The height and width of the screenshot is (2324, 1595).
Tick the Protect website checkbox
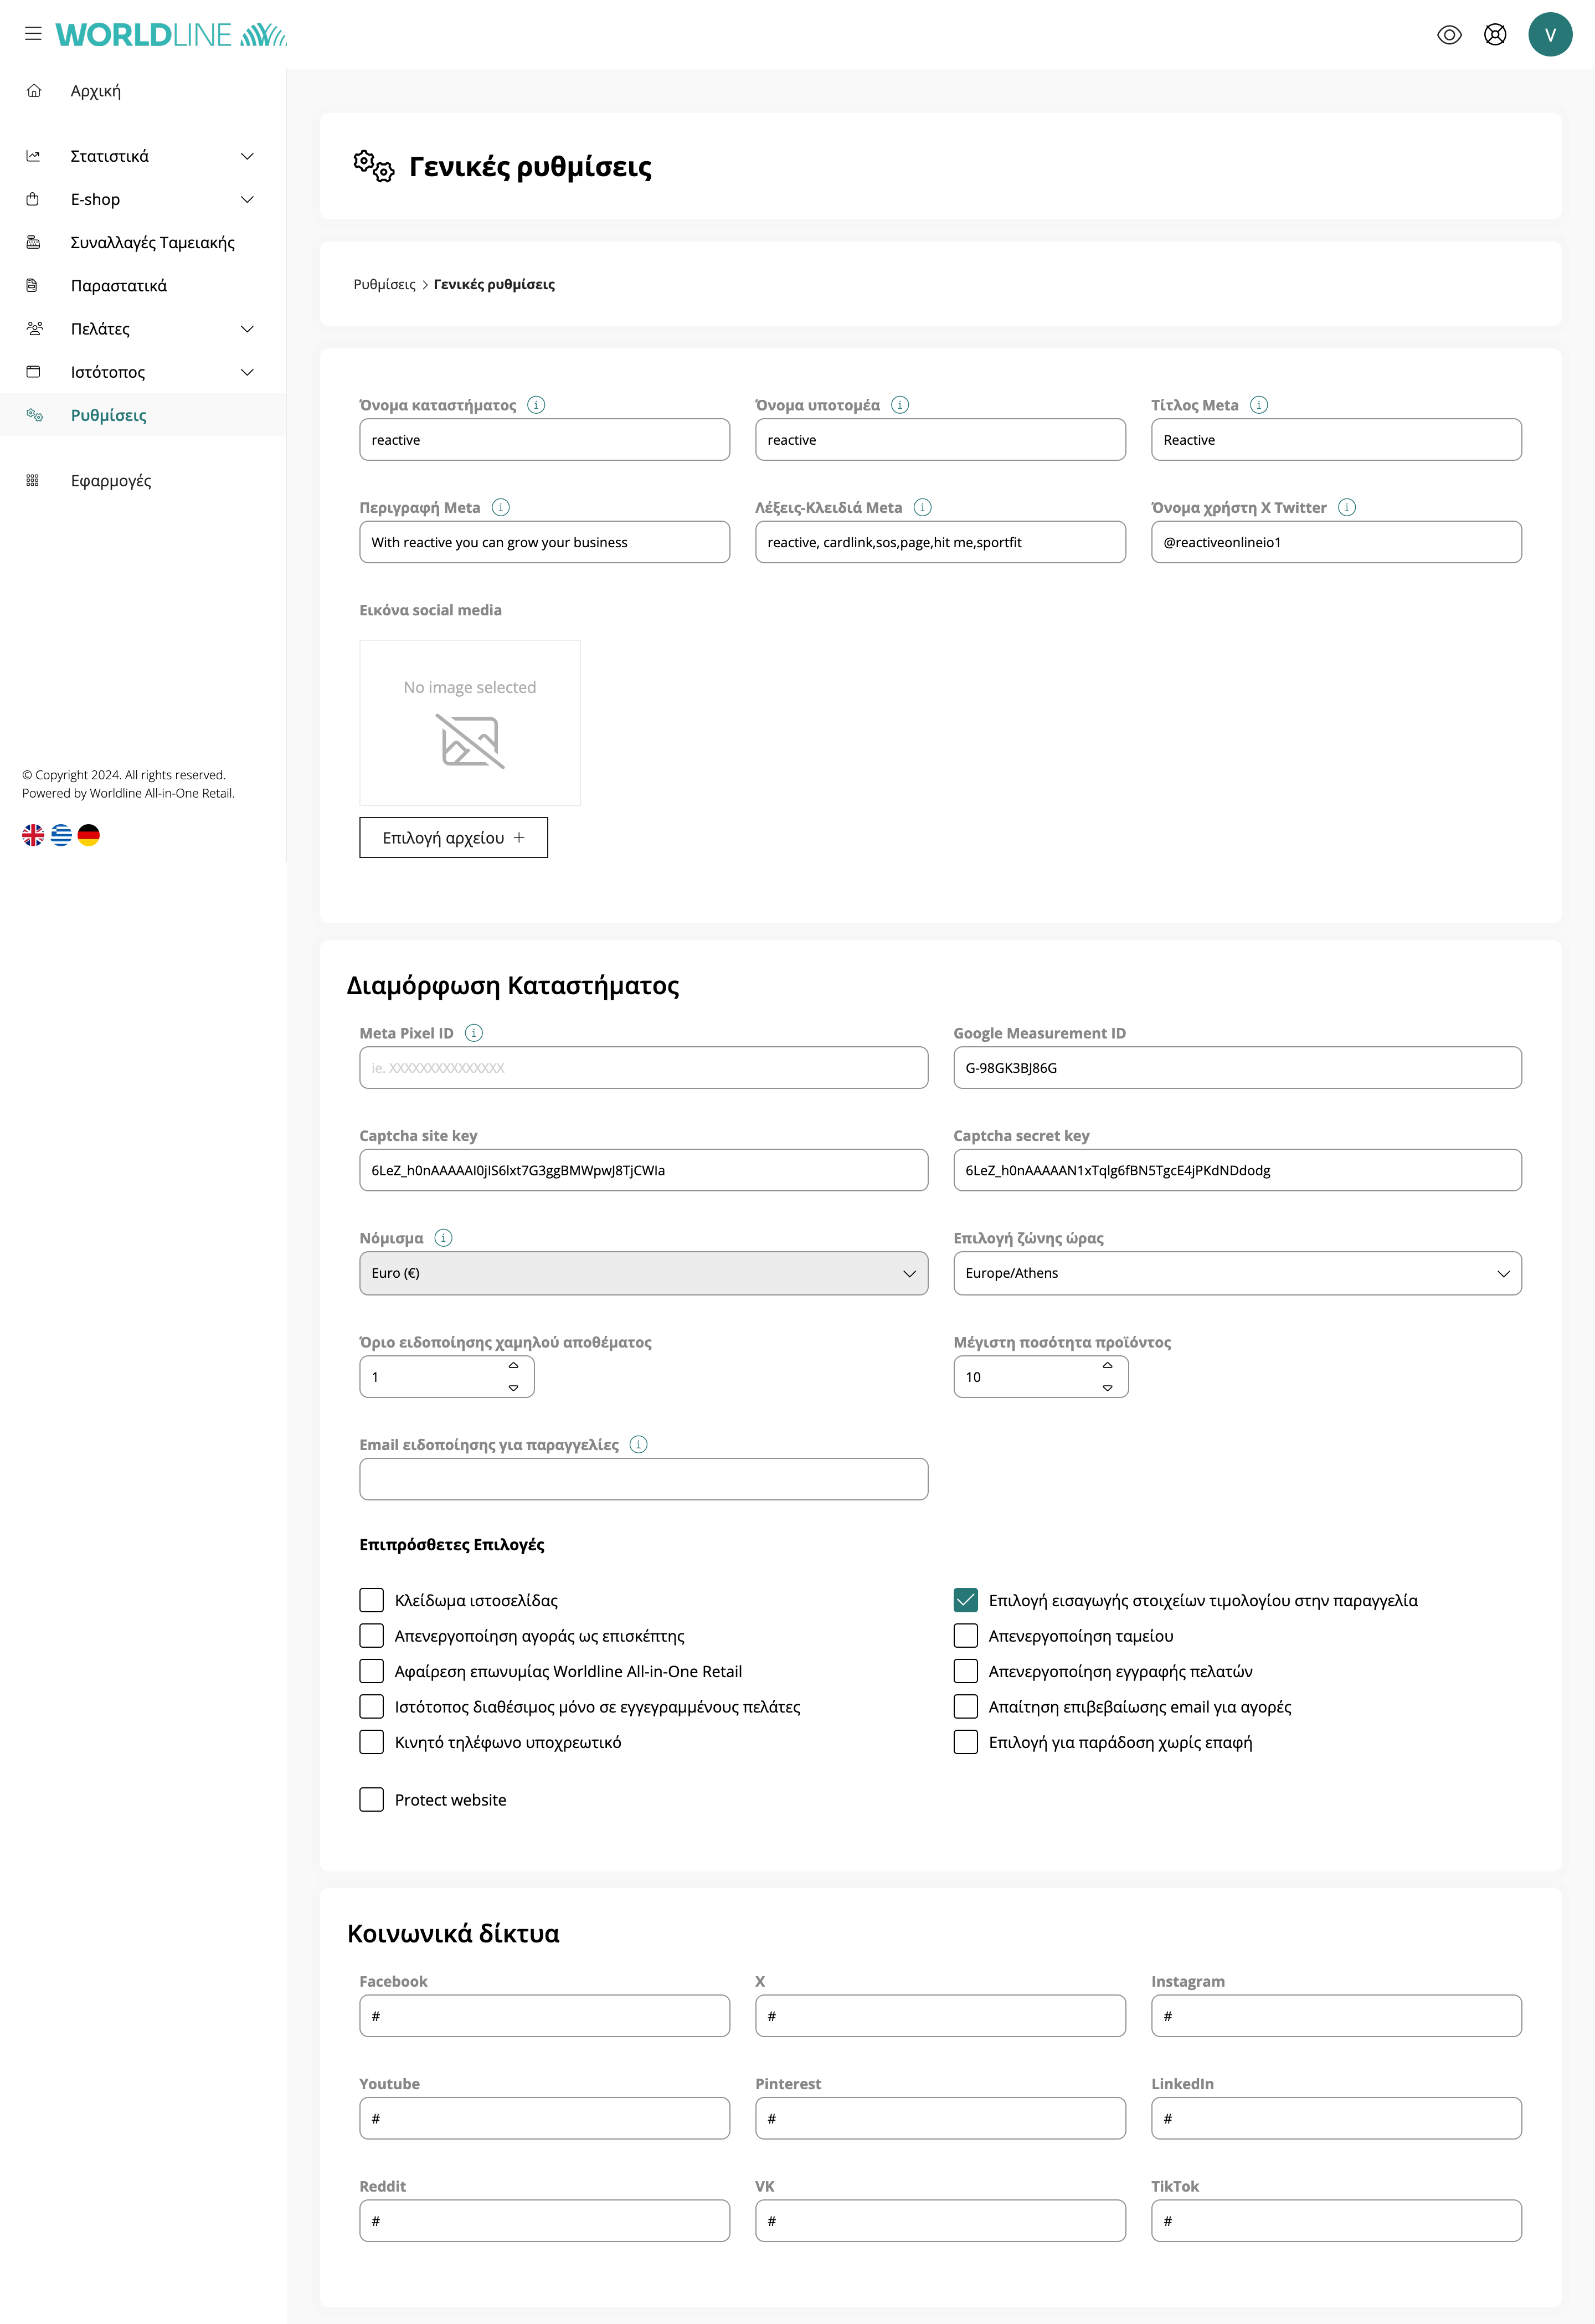[x=371, y=1799]
